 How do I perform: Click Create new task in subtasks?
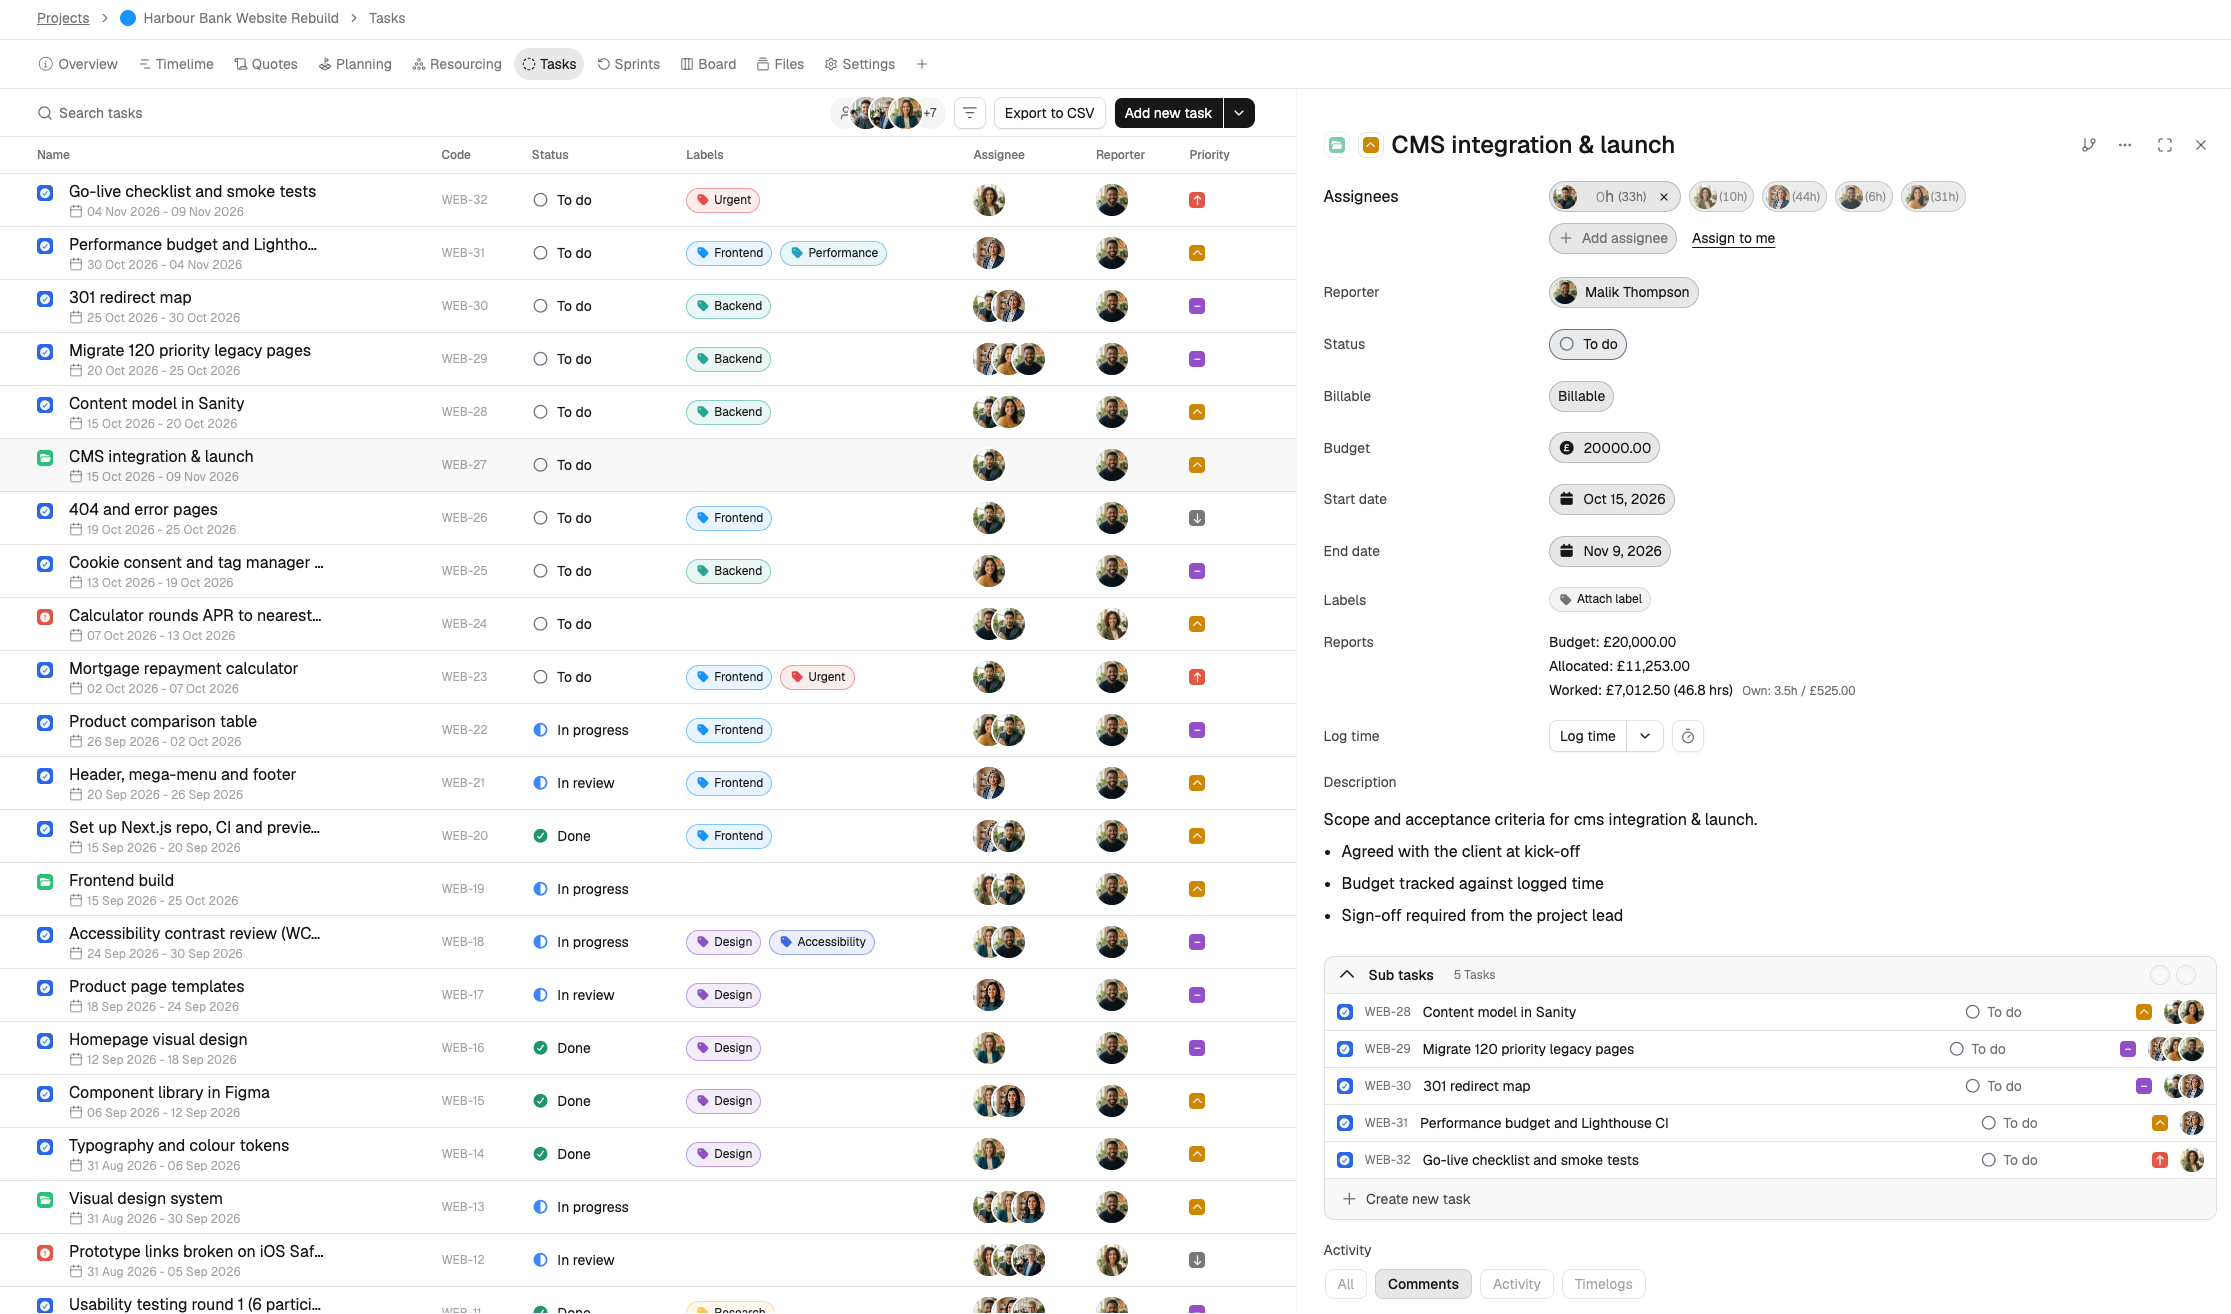coord(1408,1199)
